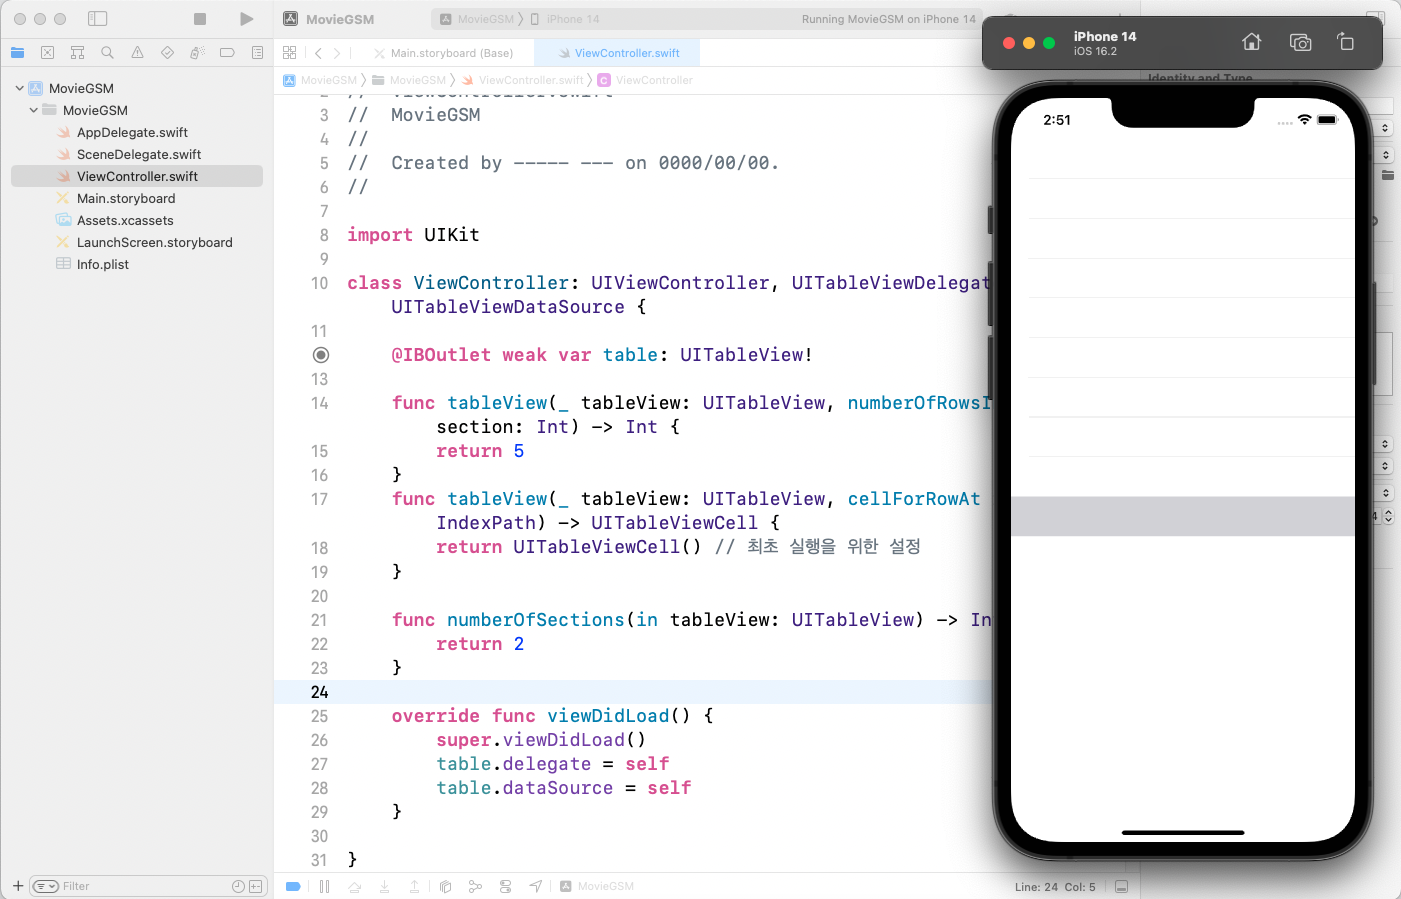
Task: Click line number 24 gutter
Action: pos(319,692)
